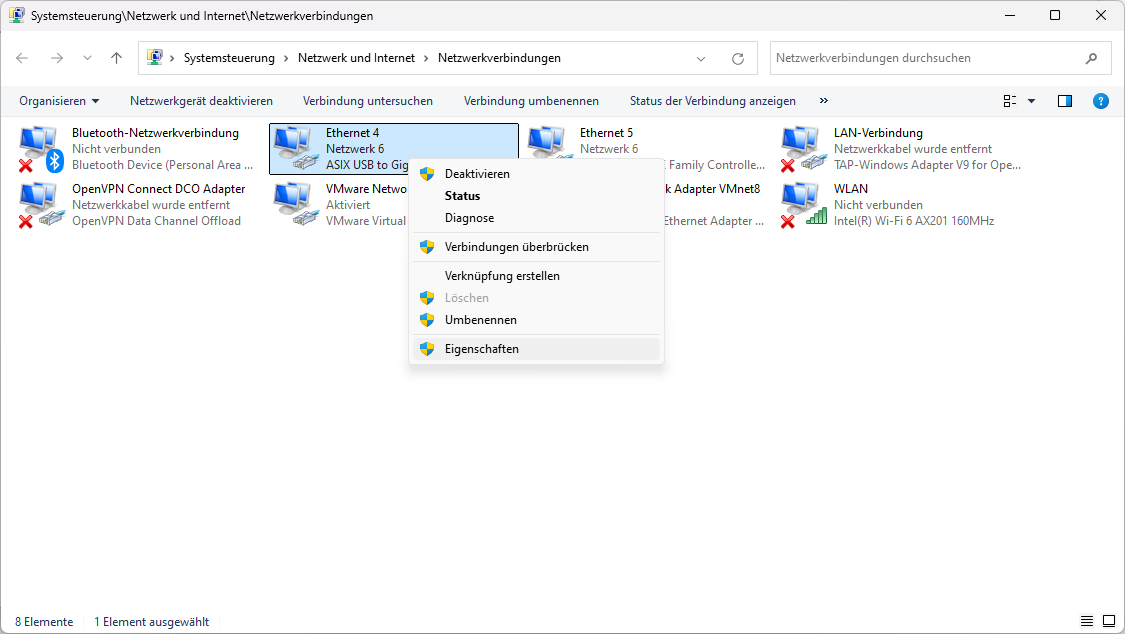The image size is (1125, 634).
Task: Click the Ethernet 5 adapter icon
Action: (x=548, y=142)
